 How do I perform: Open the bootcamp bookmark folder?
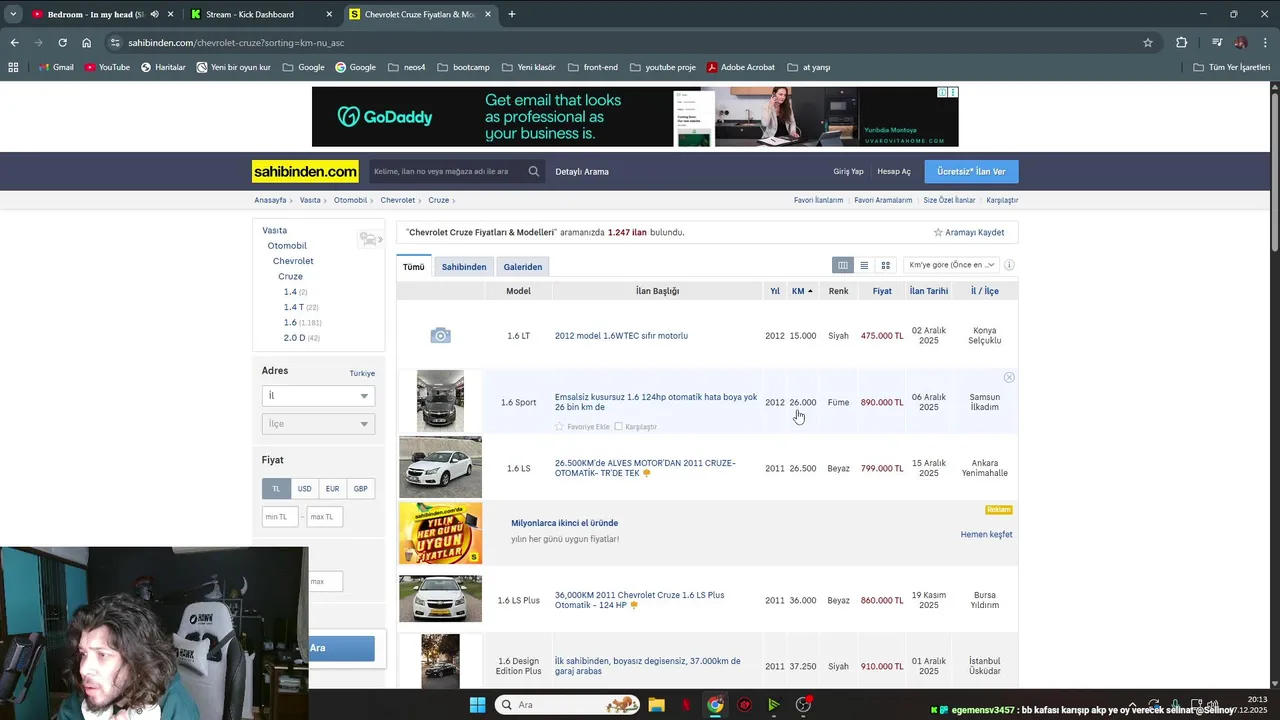click(x=463, y=67)
